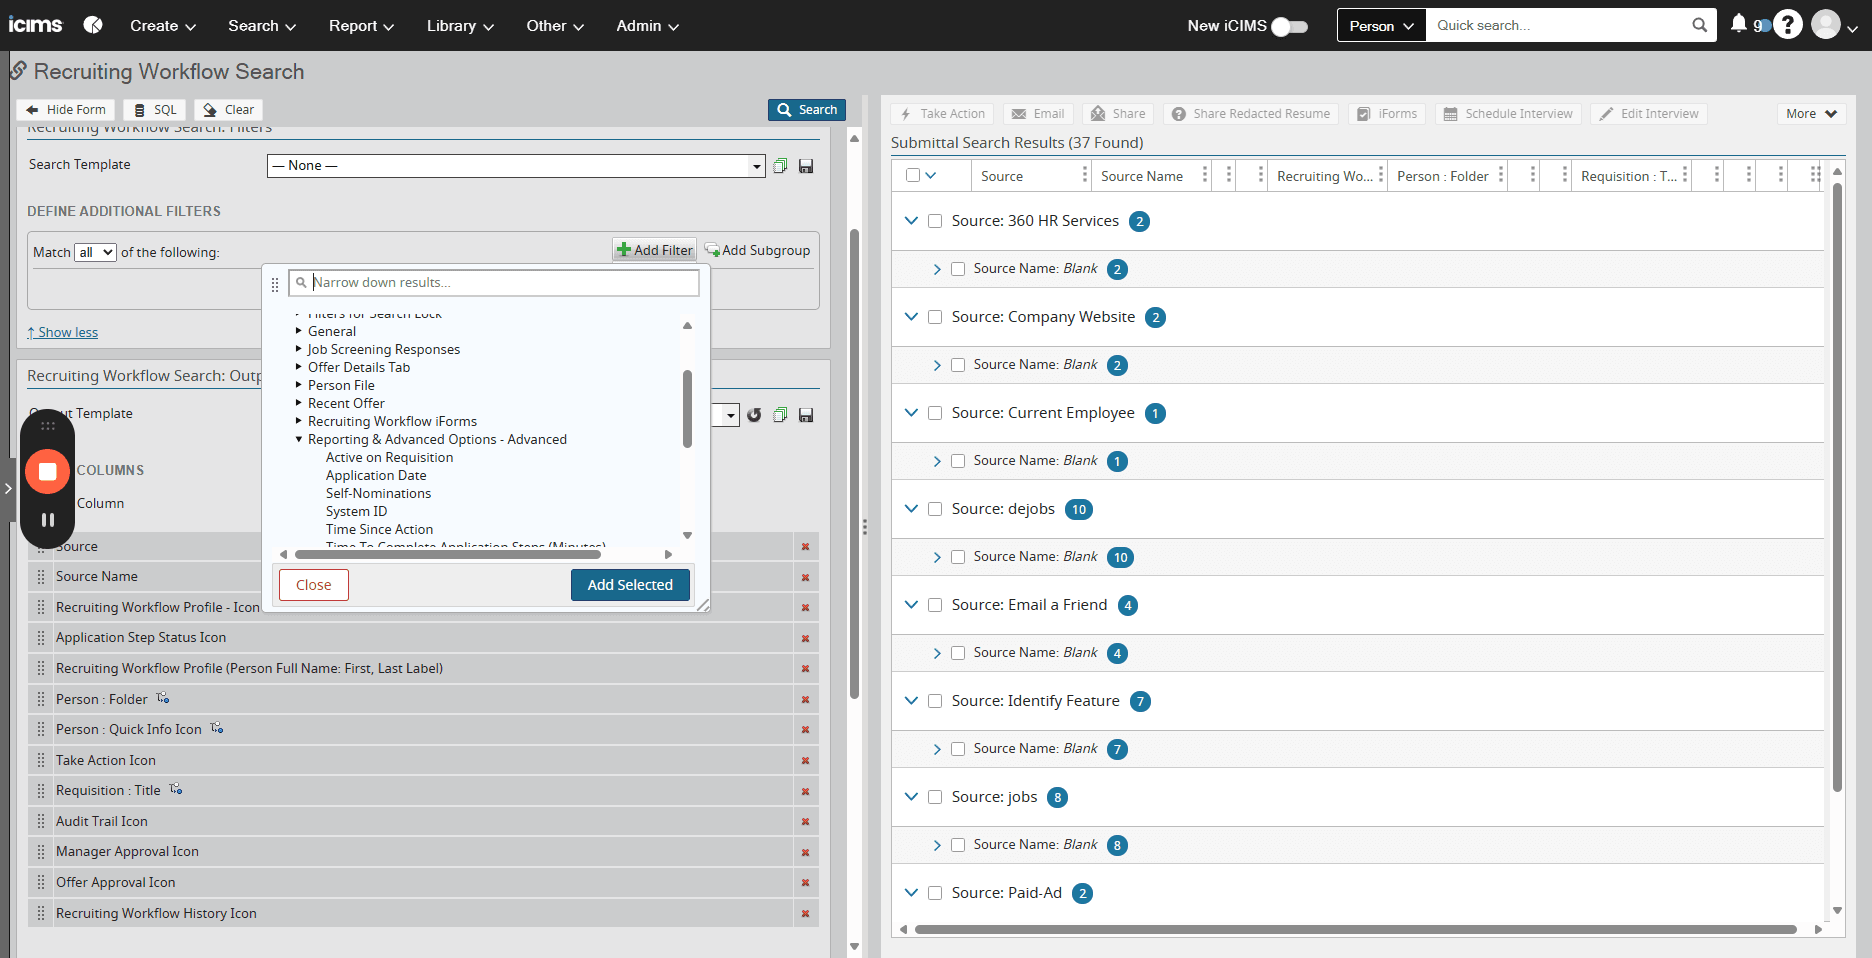The width and height of the screenshot is (1872, 958).
Task: Click sub-field icon beside Requisition : Title
Action: point(176,789)
